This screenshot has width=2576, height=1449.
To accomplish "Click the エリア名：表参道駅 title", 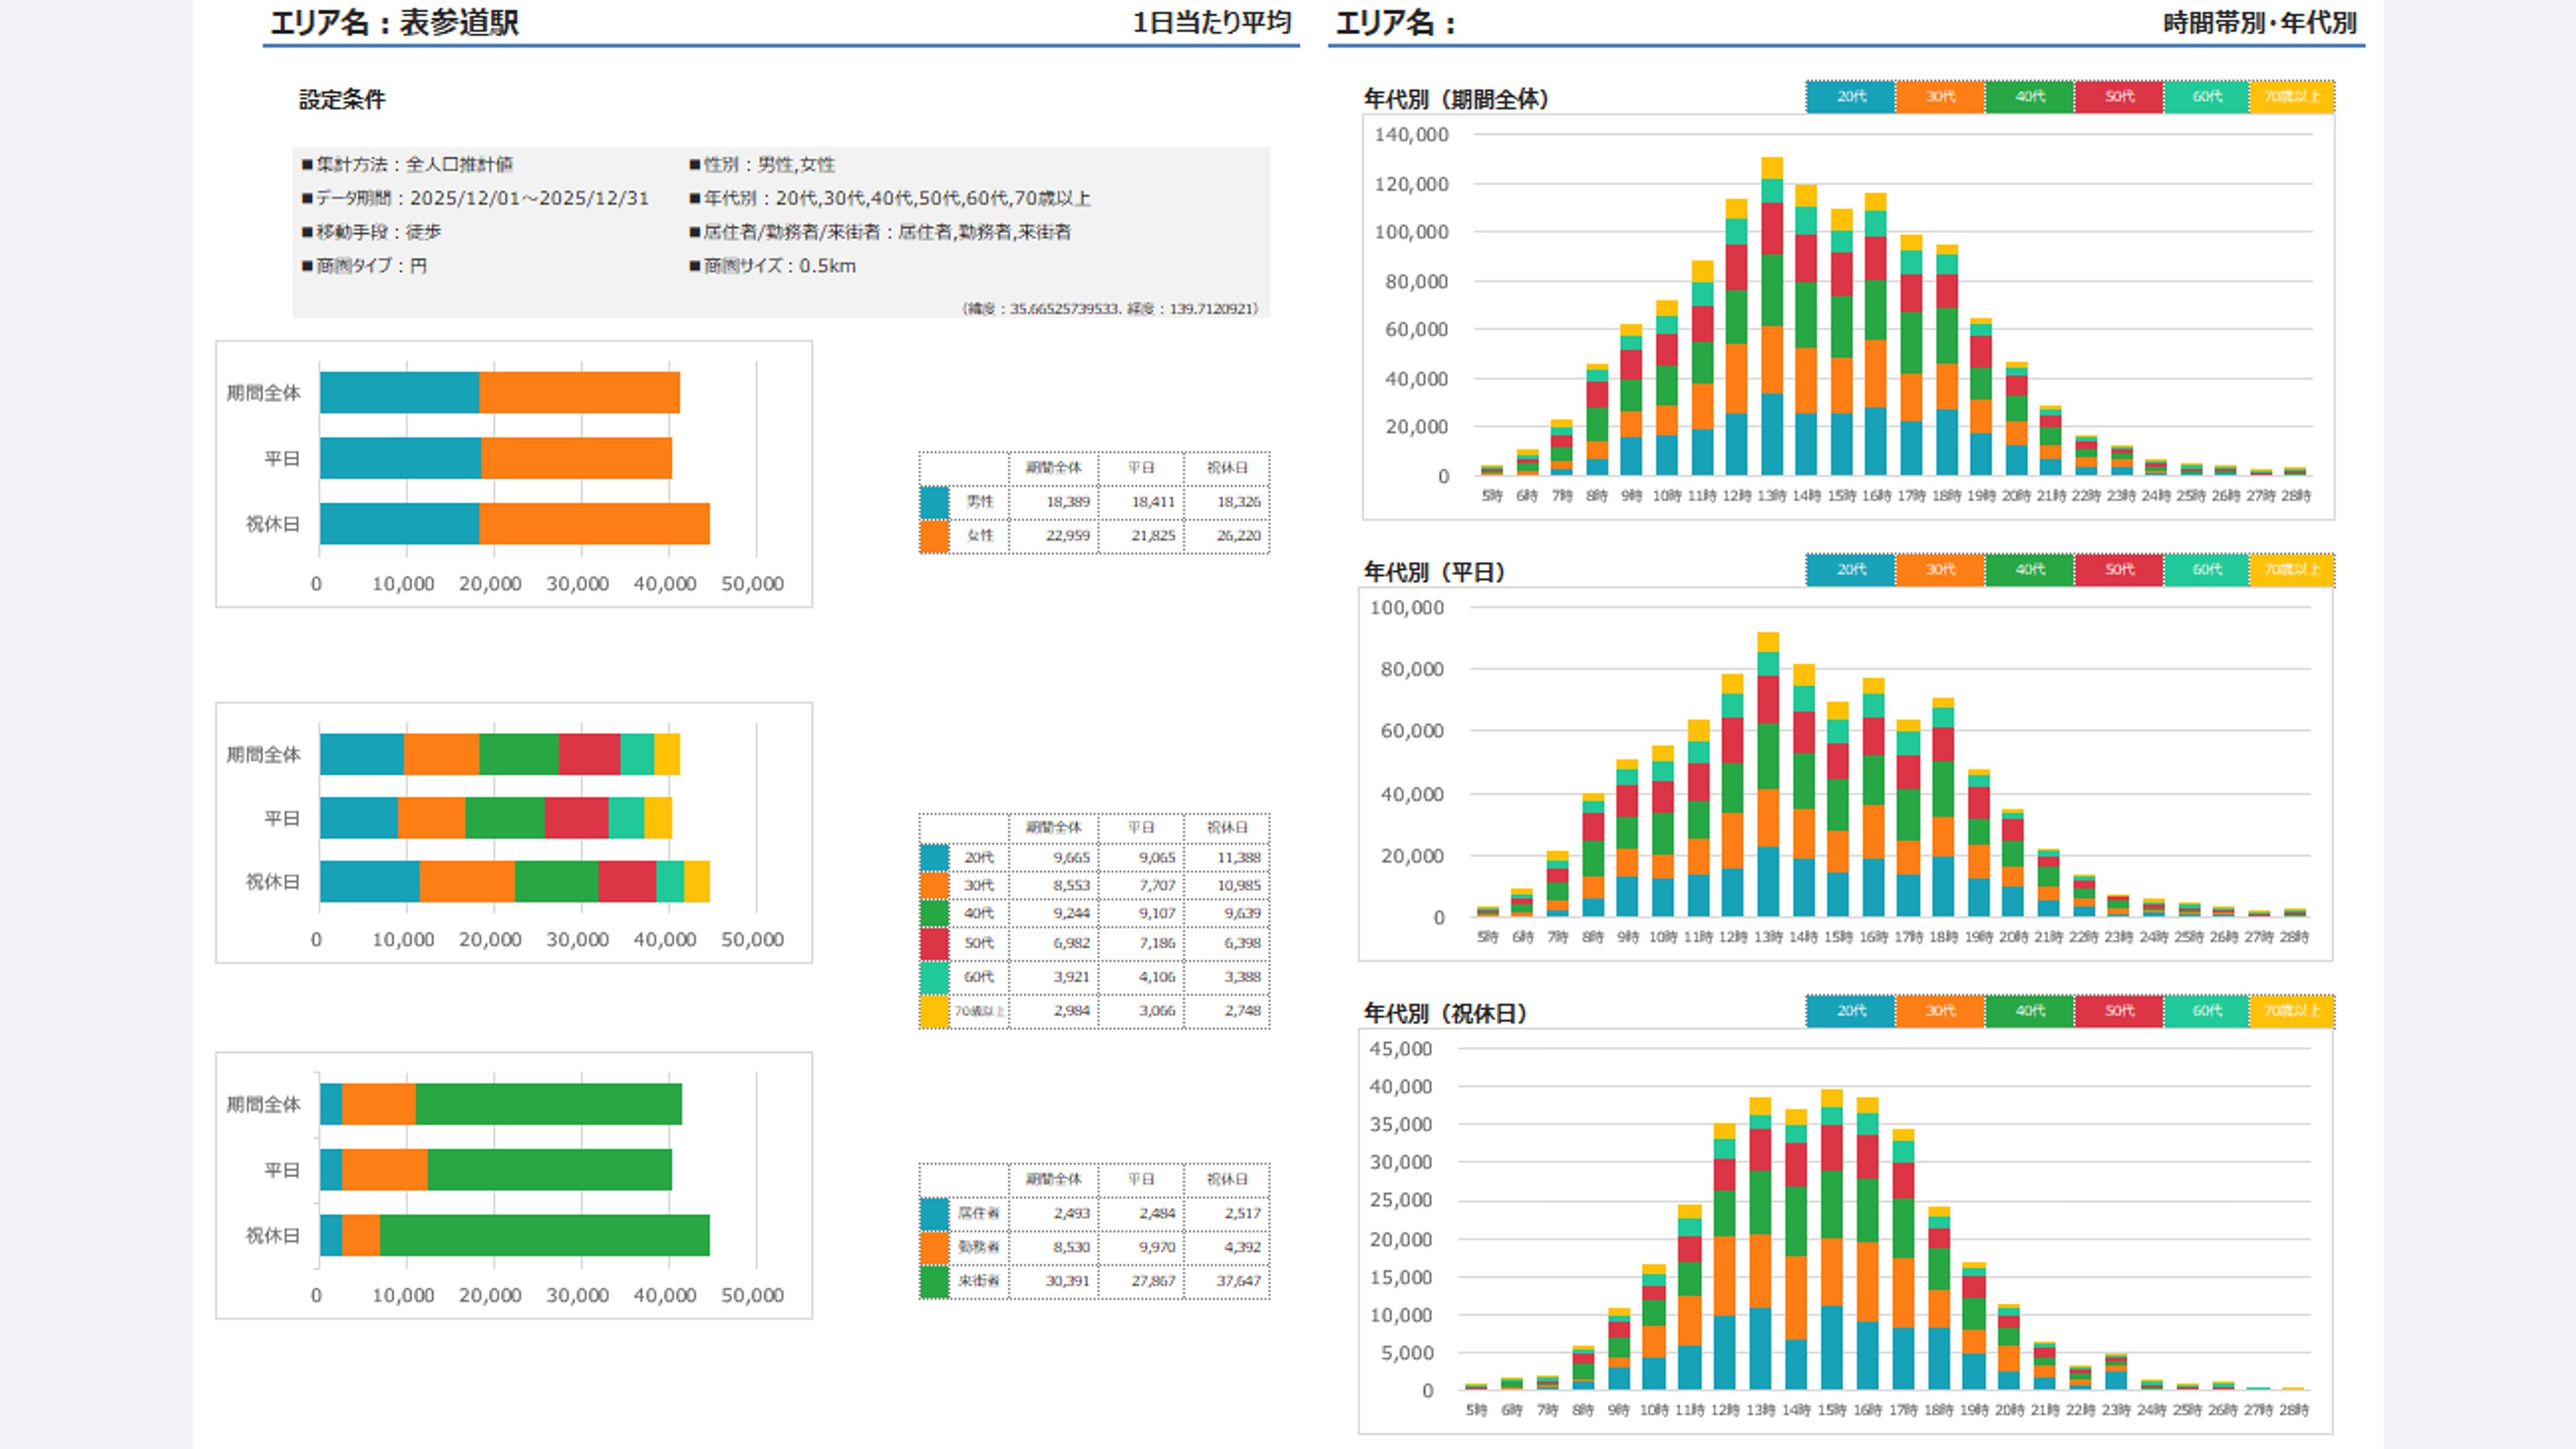I will 394,23.
